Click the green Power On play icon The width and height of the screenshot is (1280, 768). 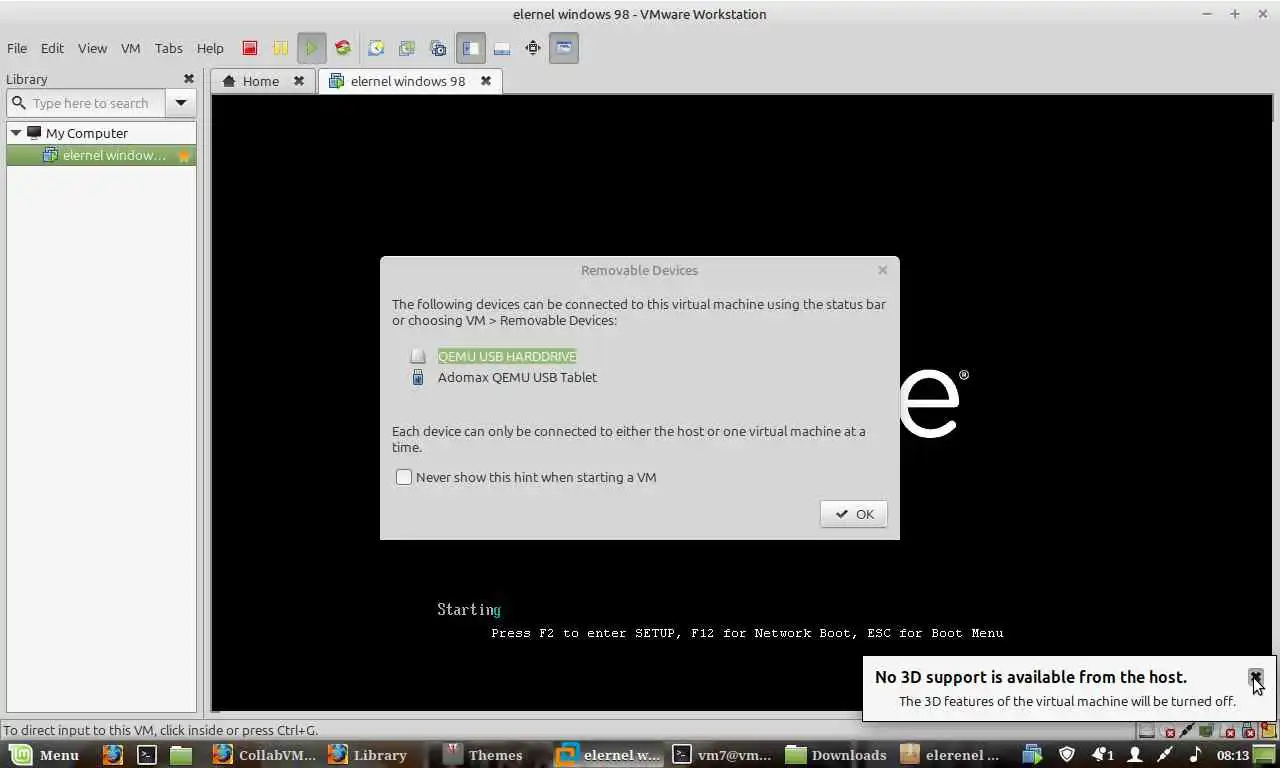coord(312,48)
